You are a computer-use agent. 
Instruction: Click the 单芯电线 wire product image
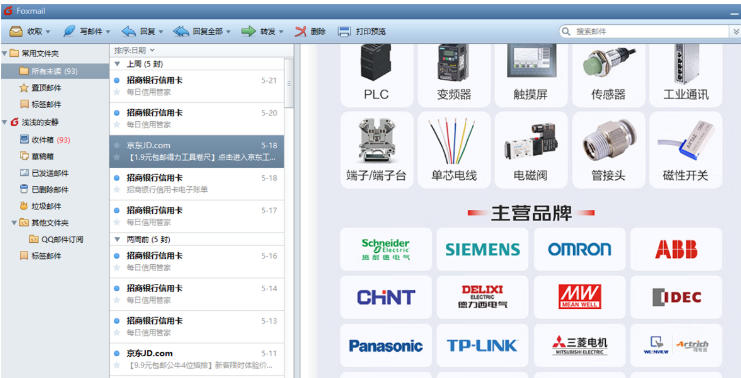(453, 141)
